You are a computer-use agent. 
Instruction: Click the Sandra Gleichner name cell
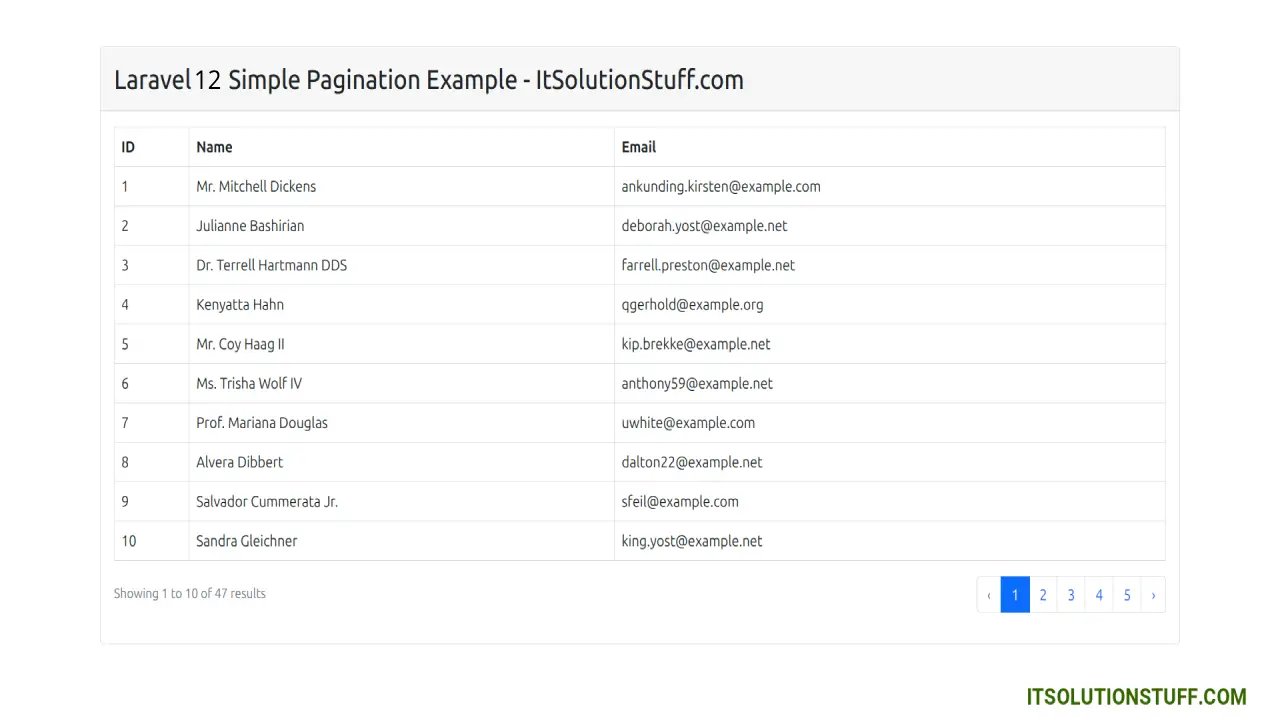246,541
